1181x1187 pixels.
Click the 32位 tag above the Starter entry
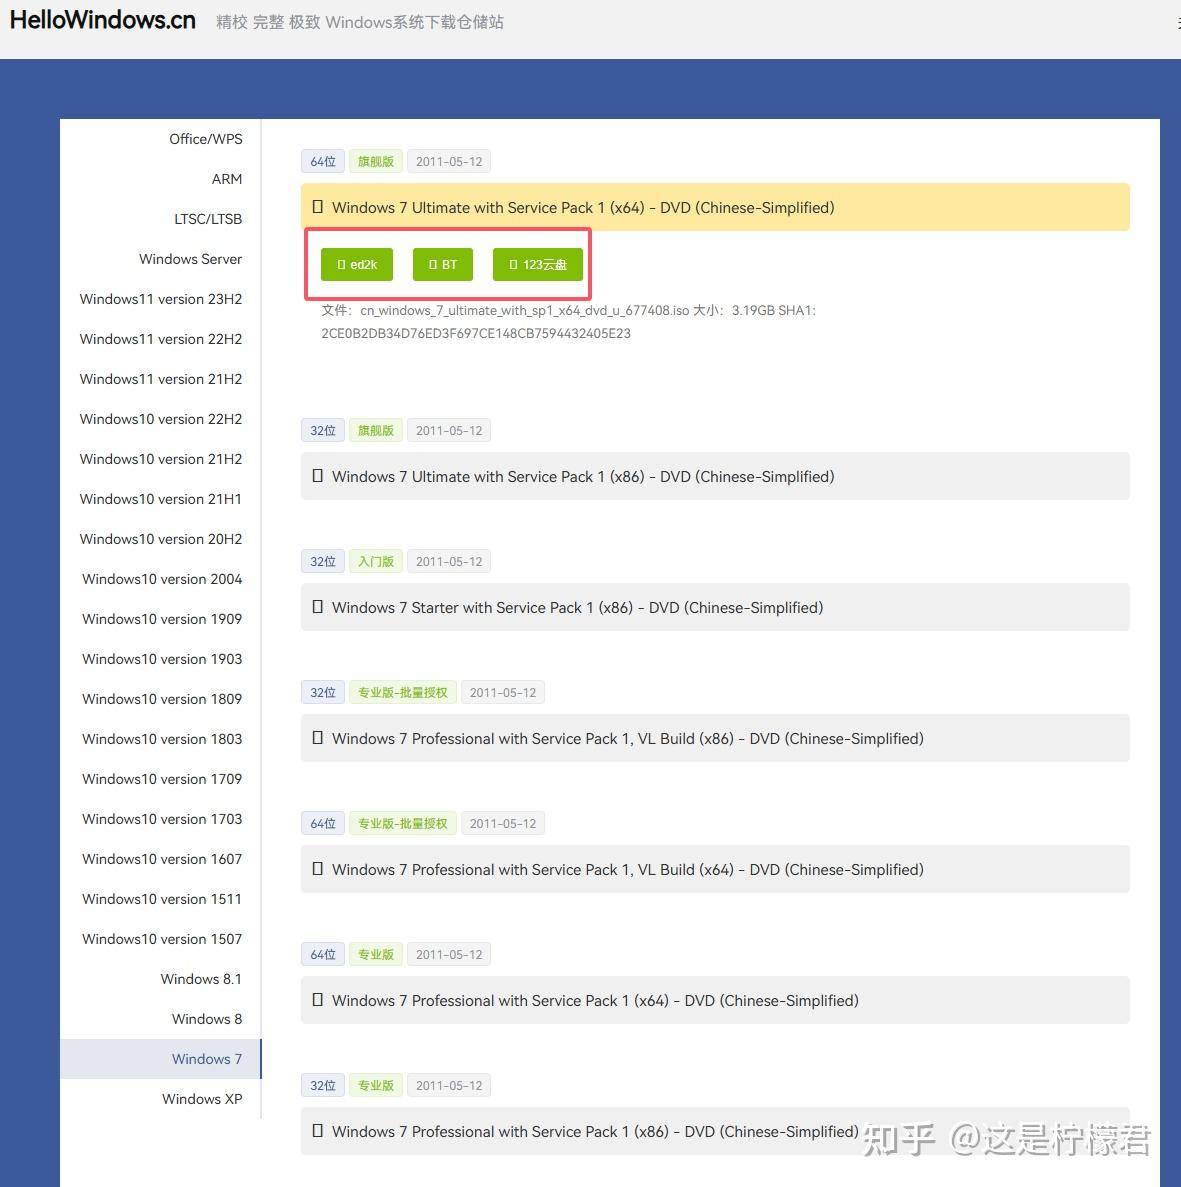pos(323,562)
